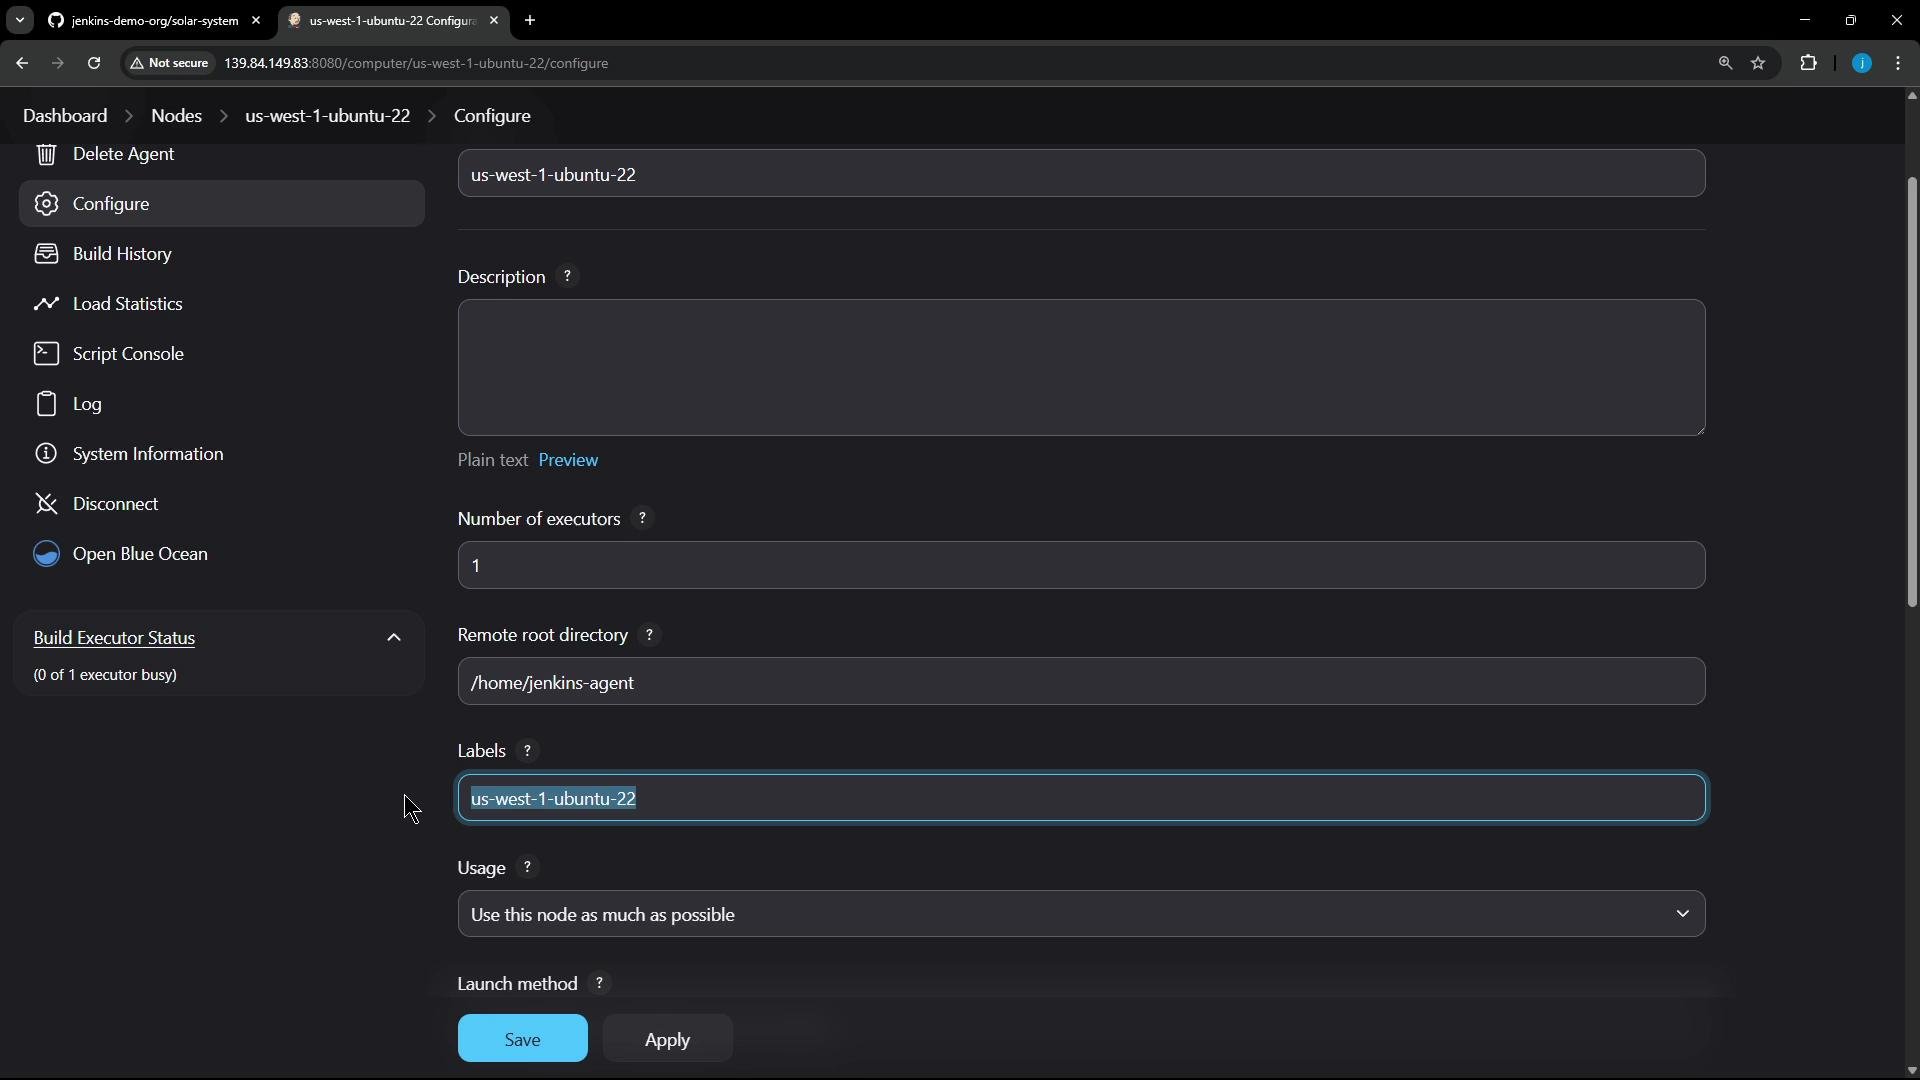Click the Load Statistics chart icon
Image resolution: width=1920 pixels, height=1080 pixels.
[x=46, y=304]
